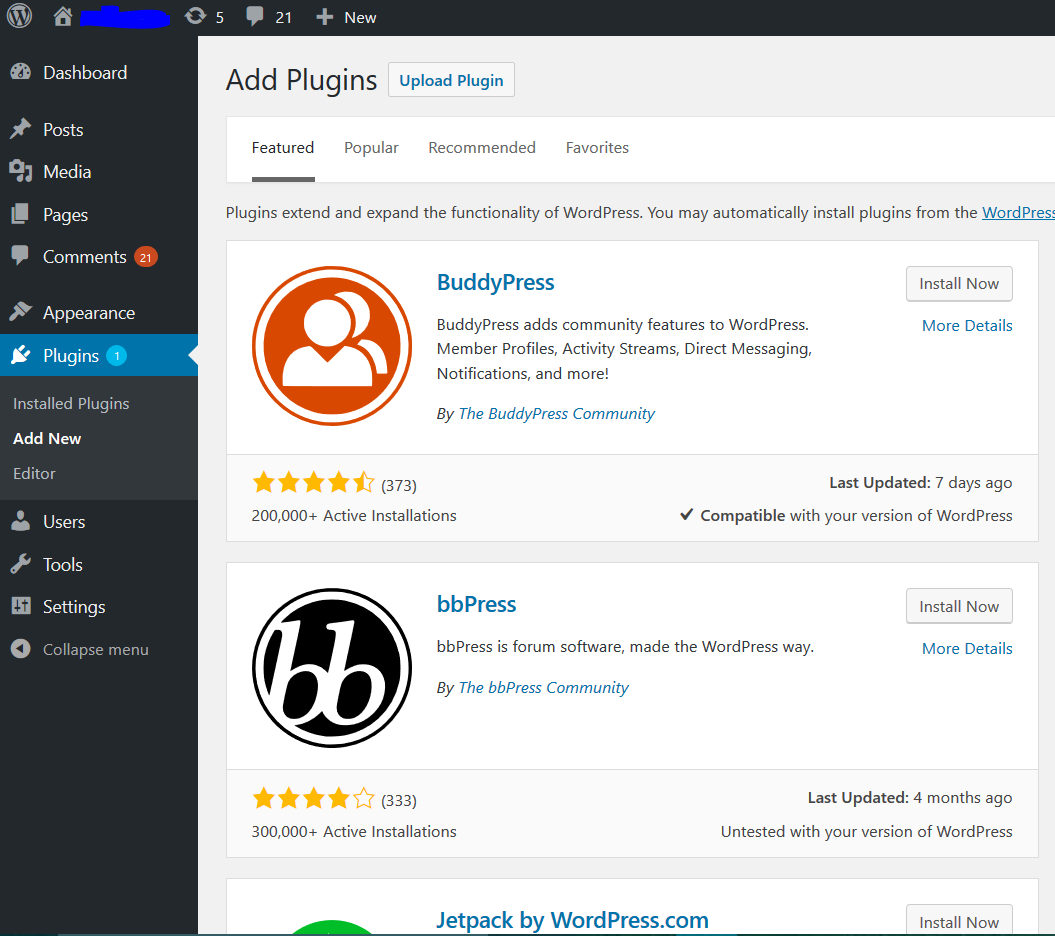The image size is (1055, 936).
Task: Open the plugin Editor submenu
Action: point(34,474)
